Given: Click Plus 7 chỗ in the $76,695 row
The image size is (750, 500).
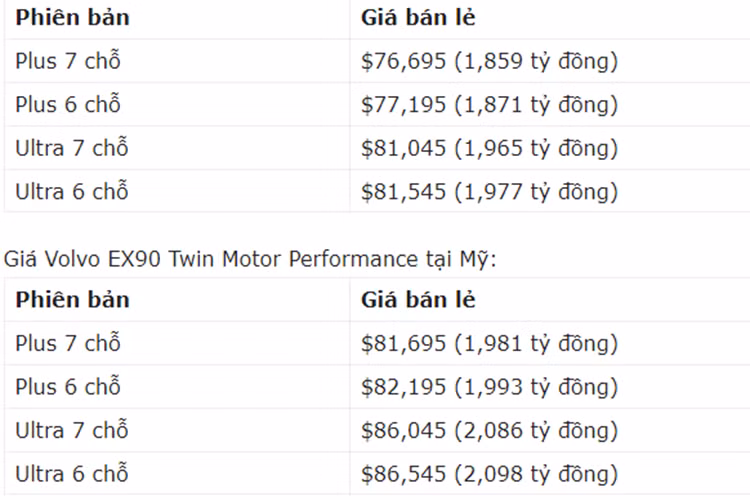Looking at the screenshot, I should coord(68,62).
